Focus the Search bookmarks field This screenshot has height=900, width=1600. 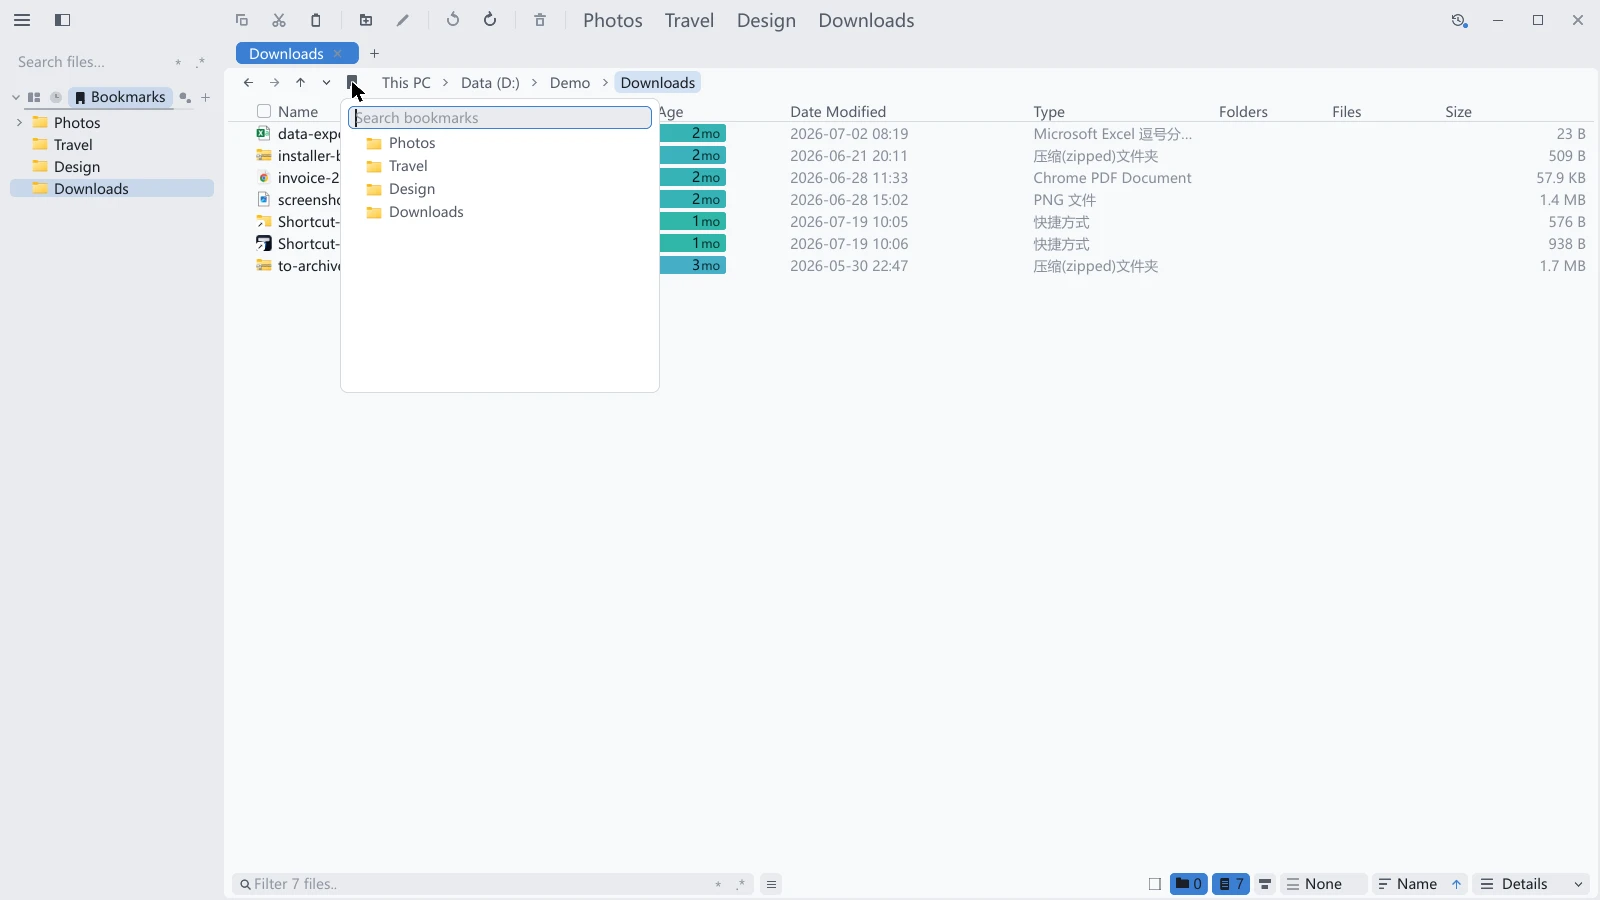500,118
